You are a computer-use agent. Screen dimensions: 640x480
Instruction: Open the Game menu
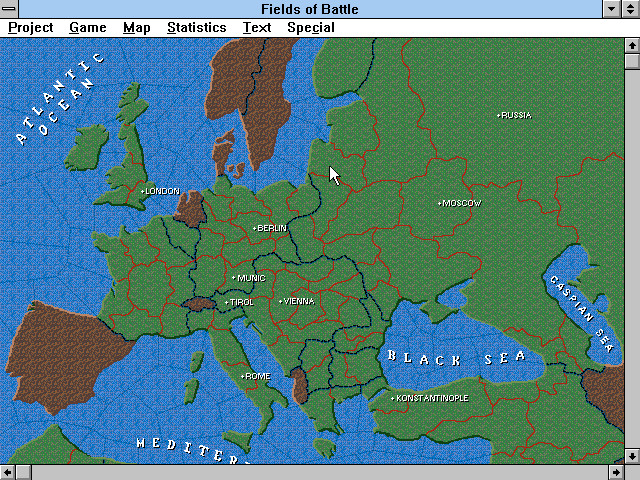(88, 28)
